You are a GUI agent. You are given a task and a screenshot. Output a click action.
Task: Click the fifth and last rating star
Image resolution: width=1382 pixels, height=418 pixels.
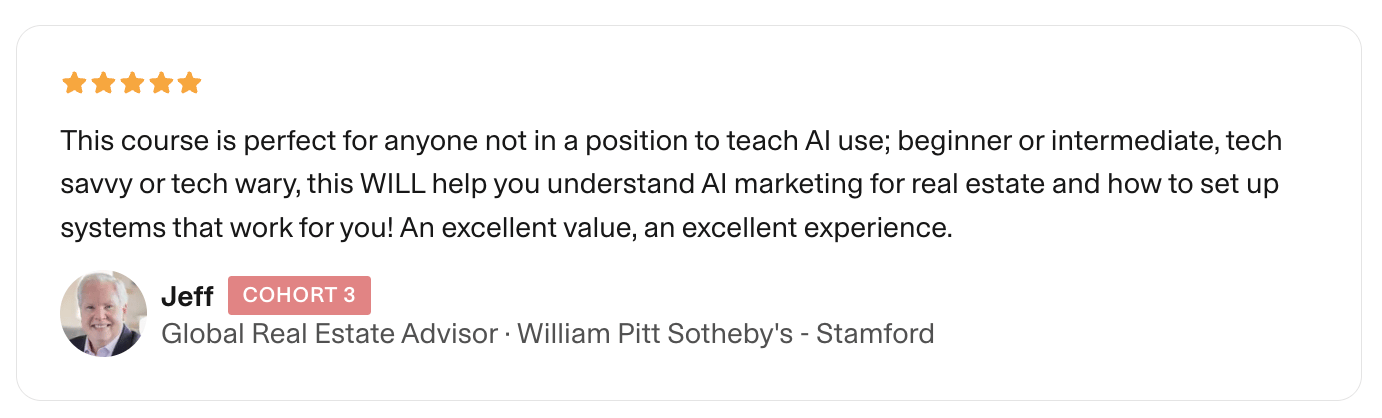tap(189, 83)
